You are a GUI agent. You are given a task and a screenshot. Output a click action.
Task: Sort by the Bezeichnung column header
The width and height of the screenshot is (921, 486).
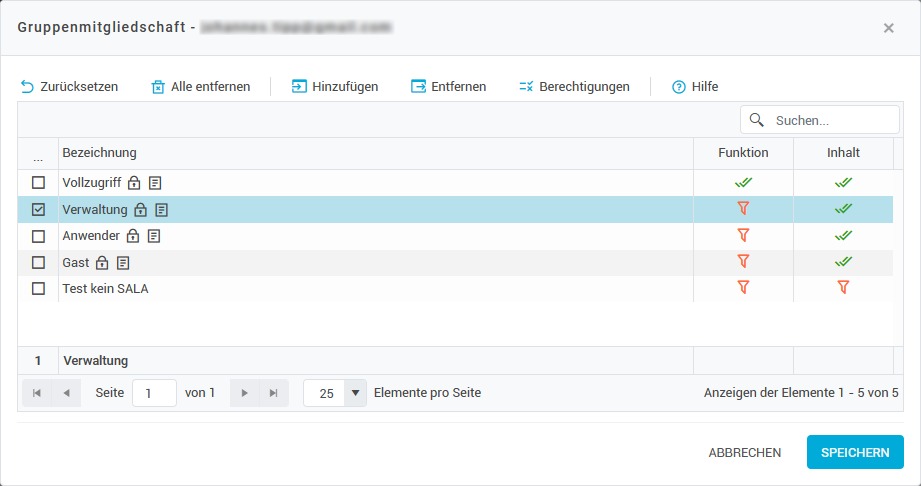[x=100, y=153]
